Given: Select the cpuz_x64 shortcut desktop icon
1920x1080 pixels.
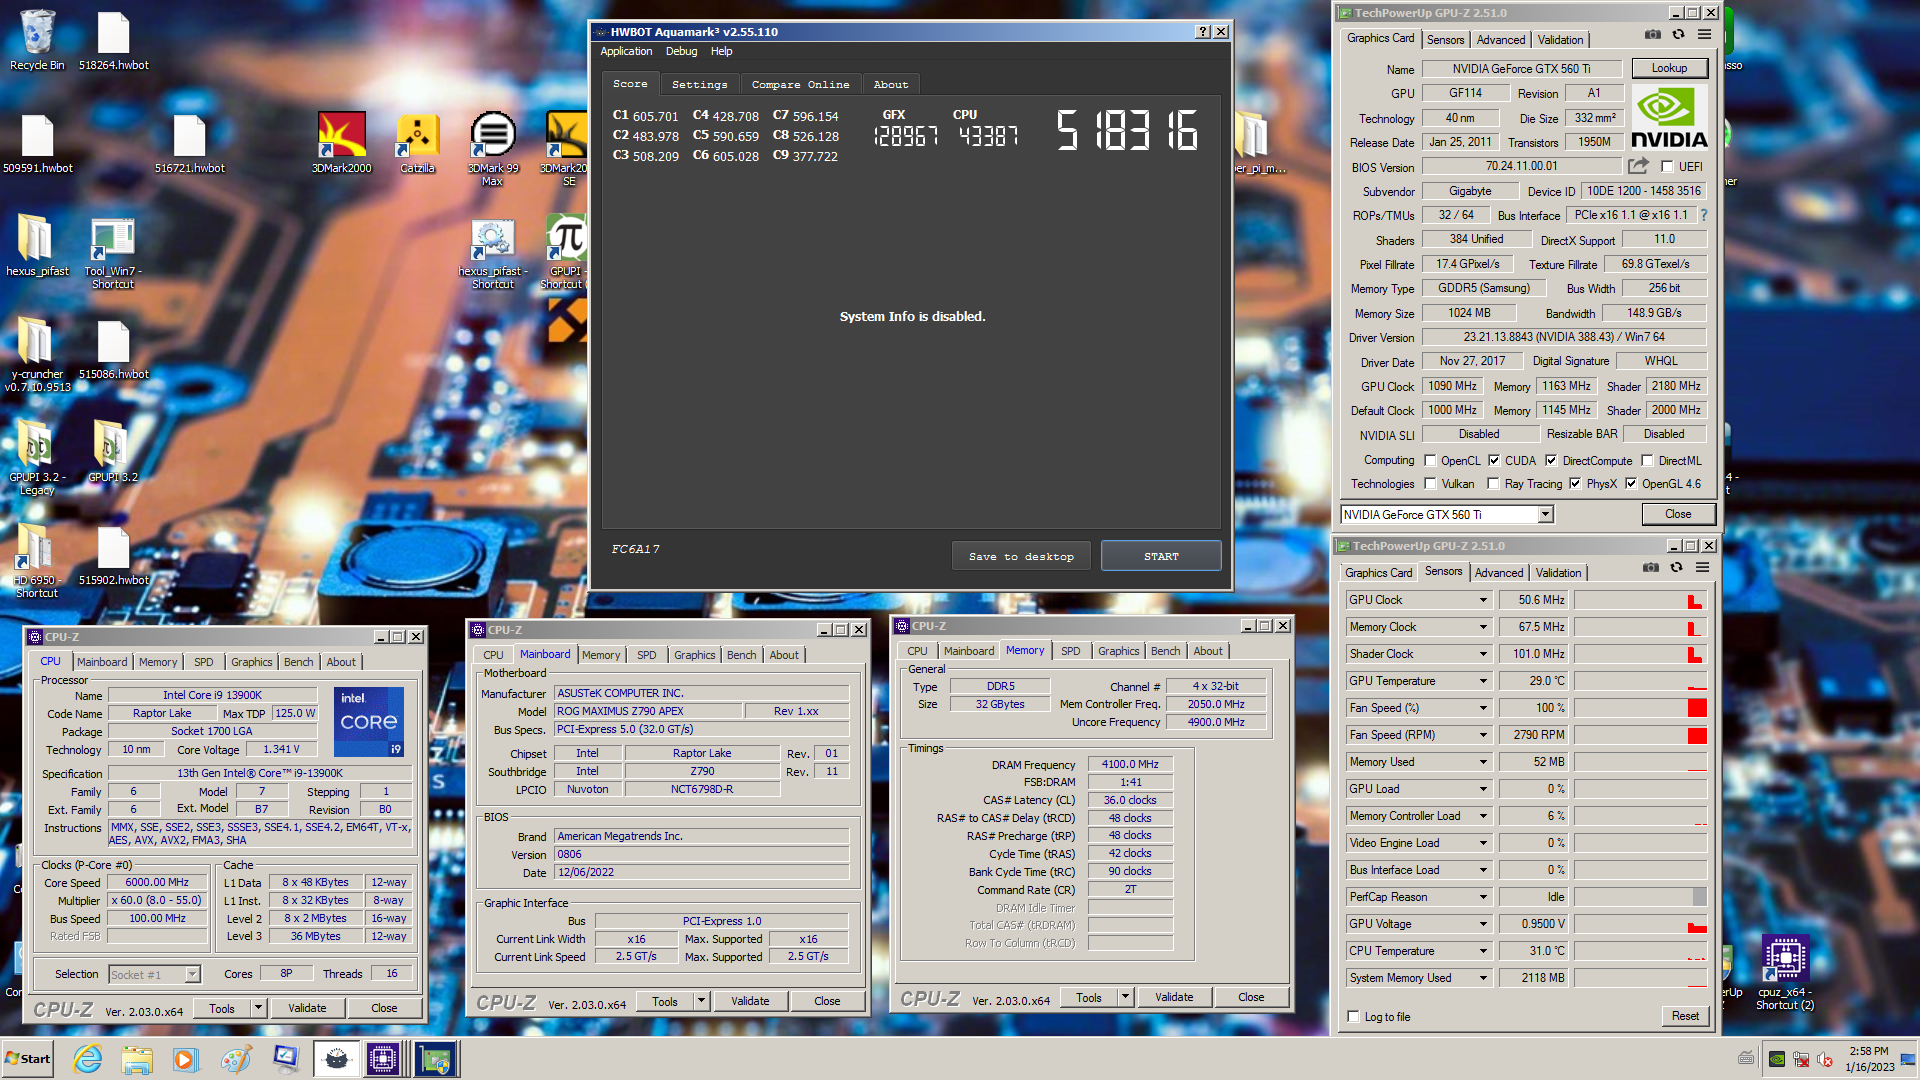Looking at the screenshot, I should coord(1785,972).
